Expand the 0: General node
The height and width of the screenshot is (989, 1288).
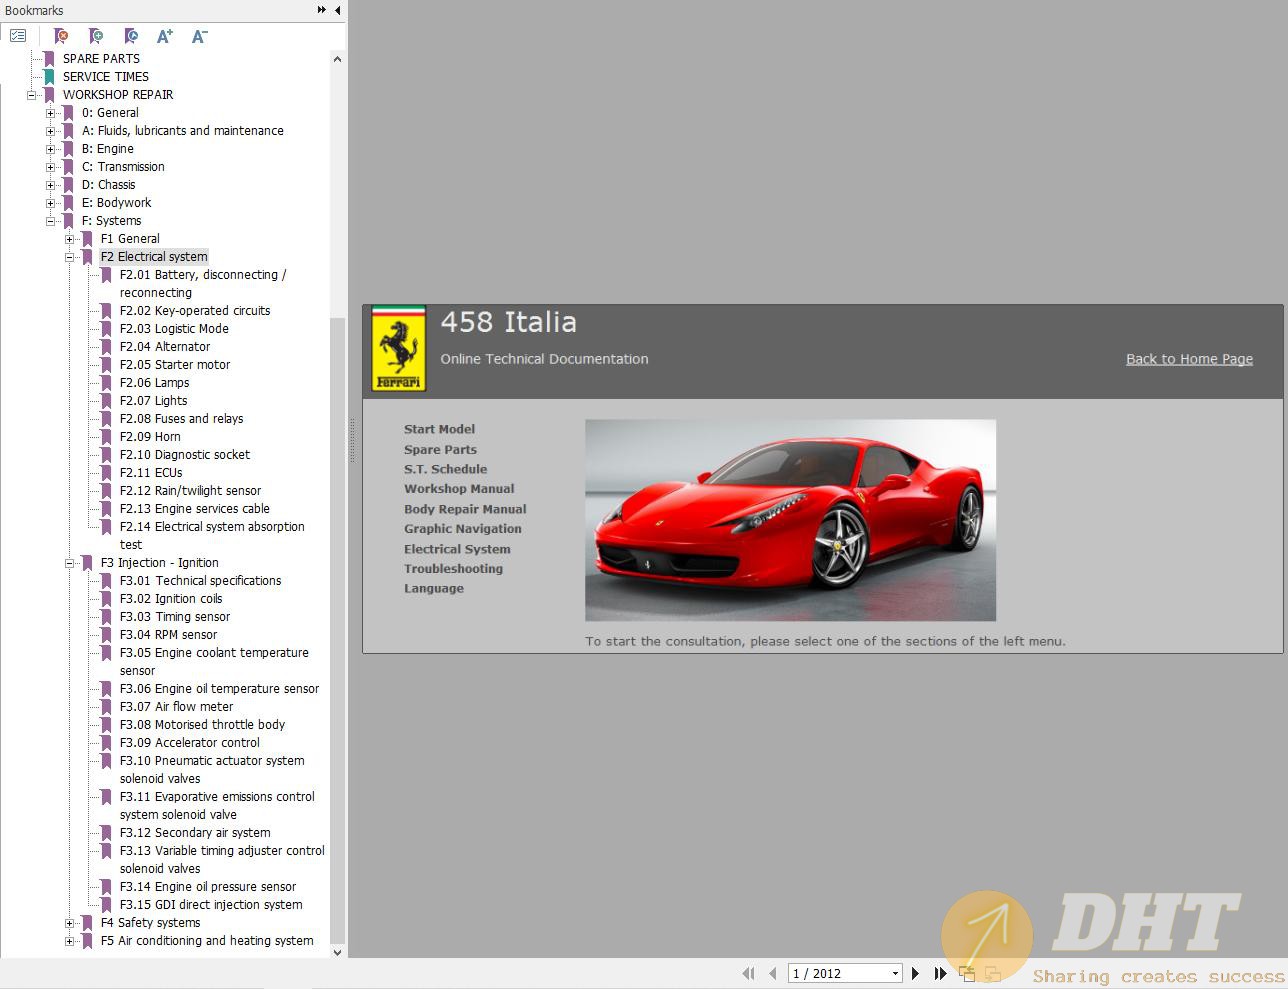(x=50, y=113)
